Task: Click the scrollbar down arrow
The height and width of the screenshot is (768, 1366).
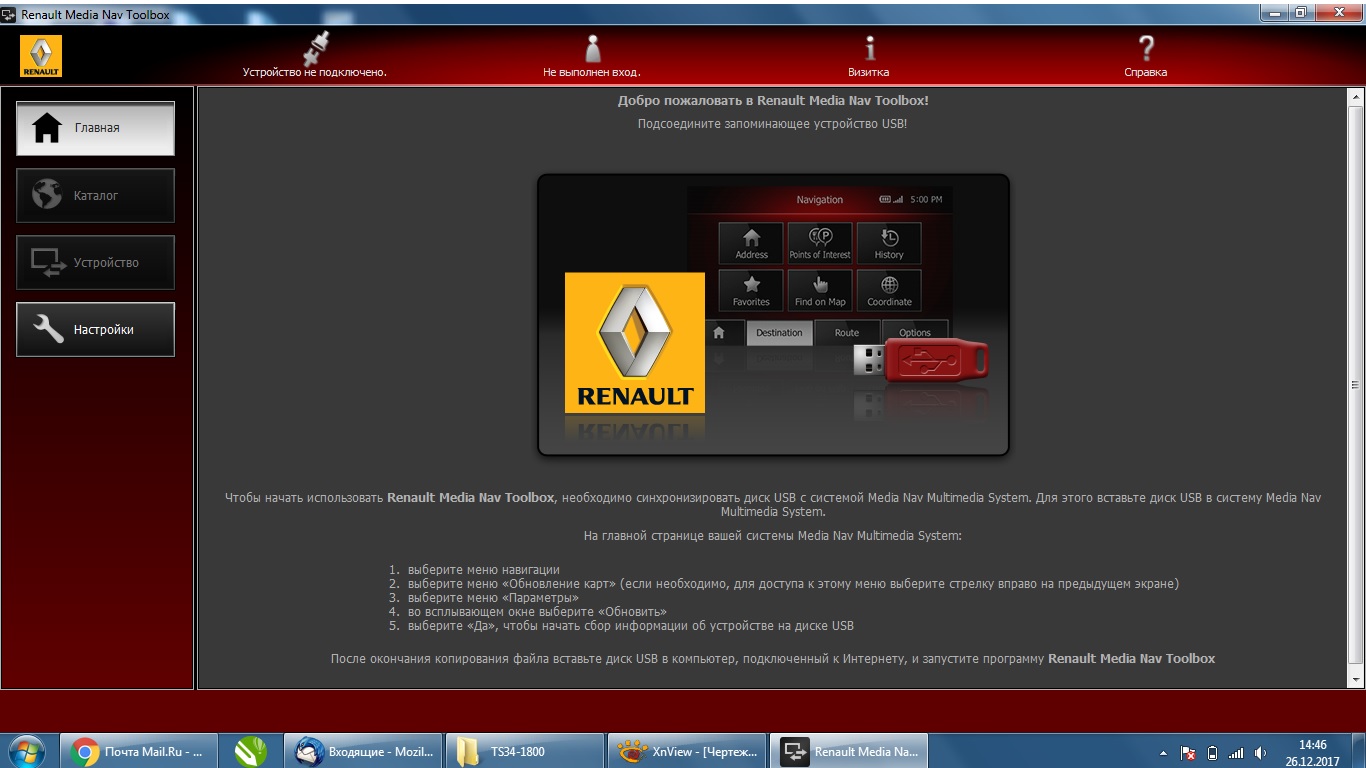Action: tap(1356, 679)
